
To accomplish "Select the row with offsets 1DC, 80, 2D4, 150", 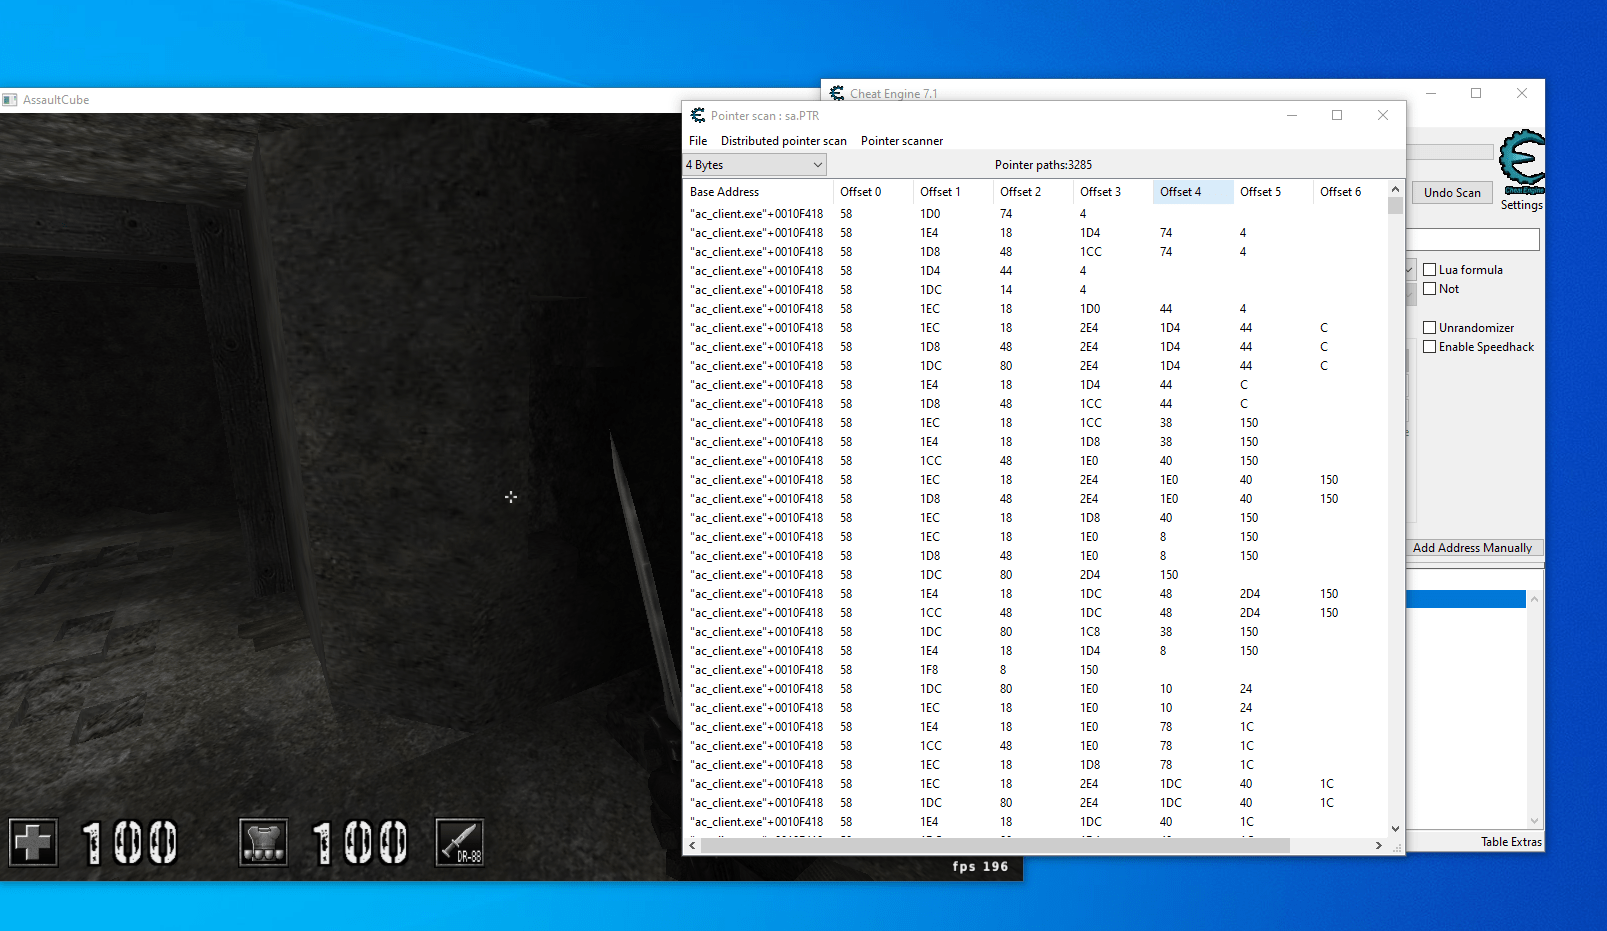I will pyautogui.click(x=1036, y=575).
